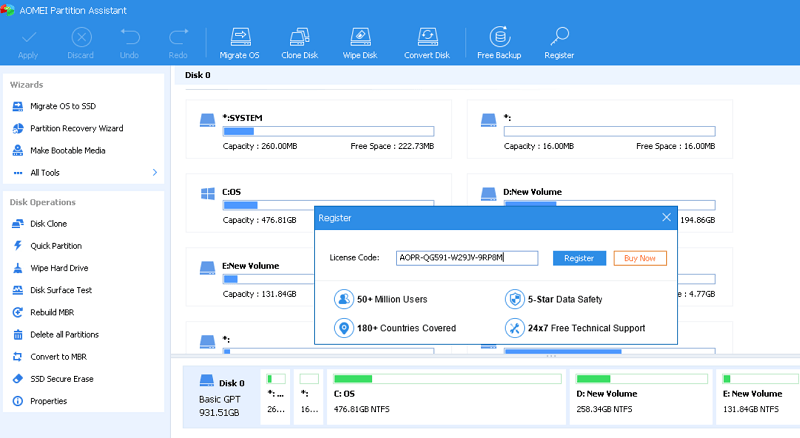
Task: Launch the Free Backup tool
Action: pos(499,44)
